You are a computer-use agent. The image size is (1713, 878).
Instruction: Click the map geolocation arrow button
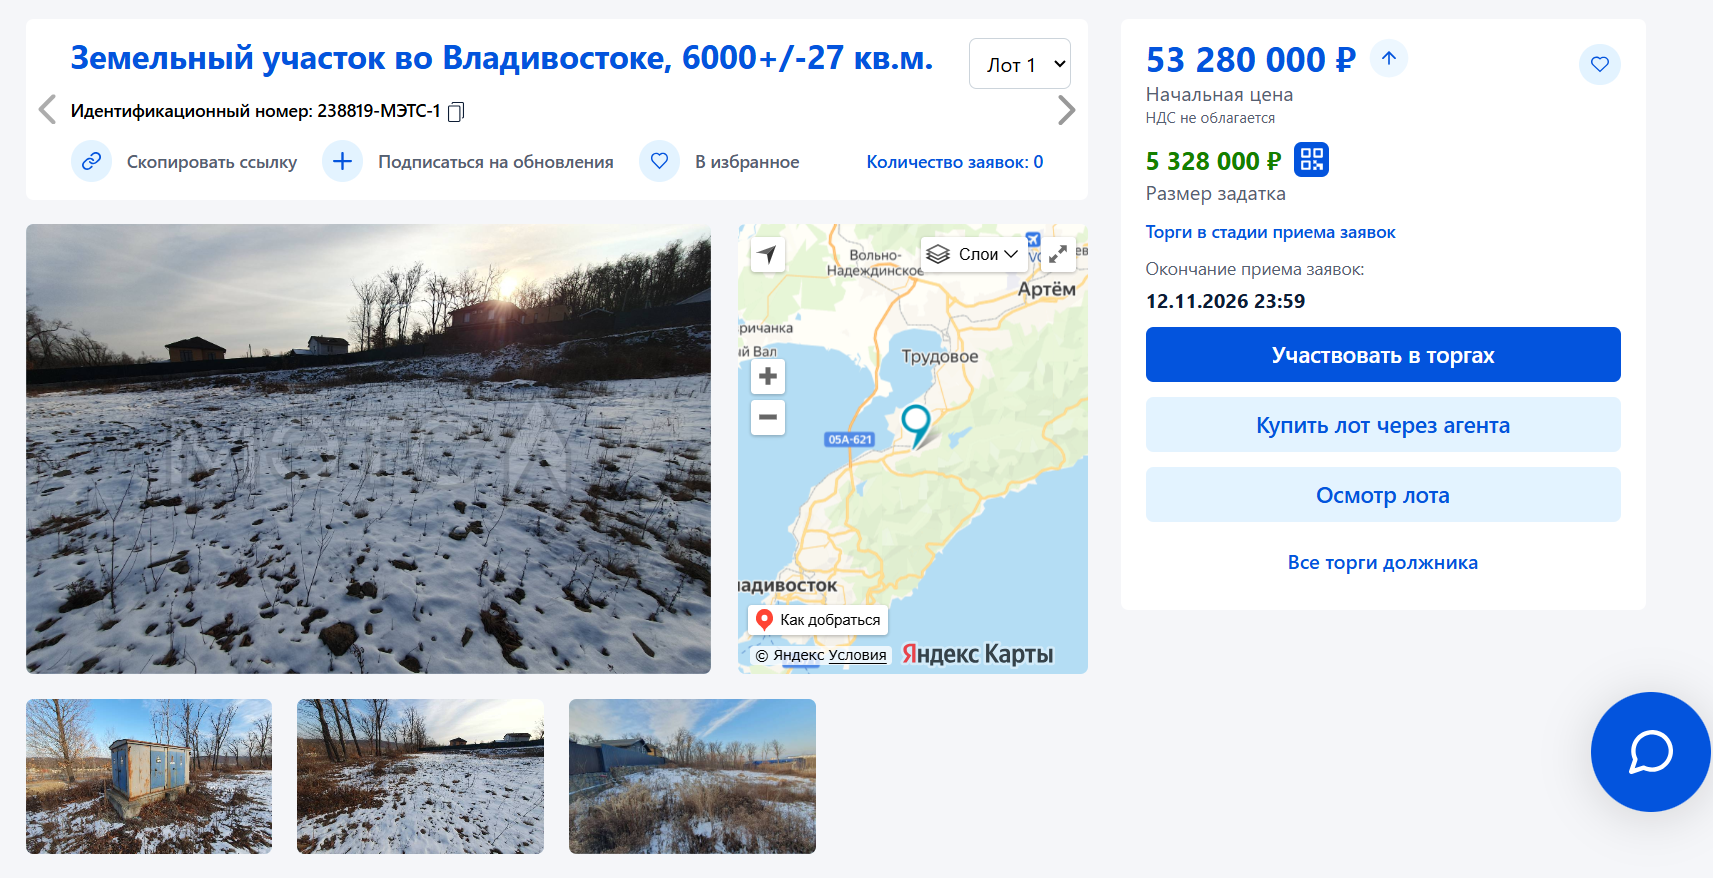(x=768, y=255)
